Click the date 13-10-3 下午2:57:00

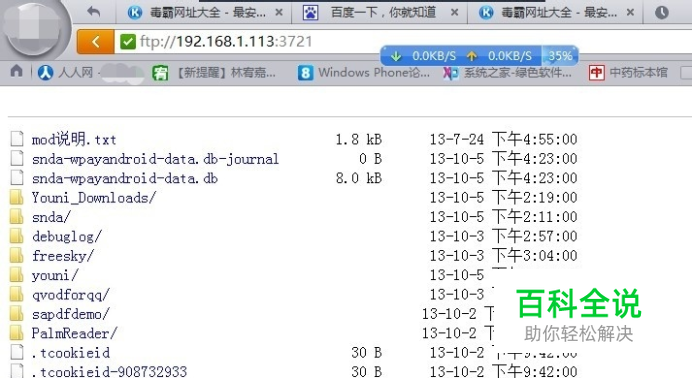coord(504,236)
